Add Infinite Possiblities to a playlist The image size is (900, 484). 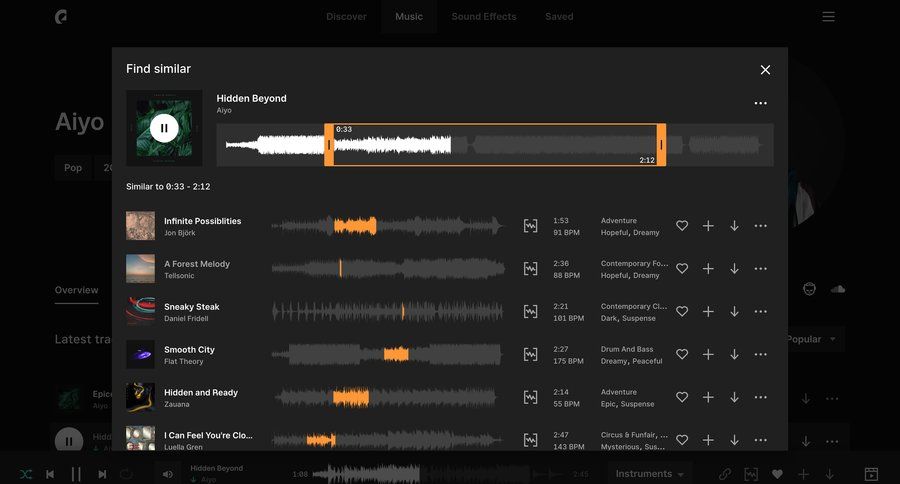click(708, 226)
